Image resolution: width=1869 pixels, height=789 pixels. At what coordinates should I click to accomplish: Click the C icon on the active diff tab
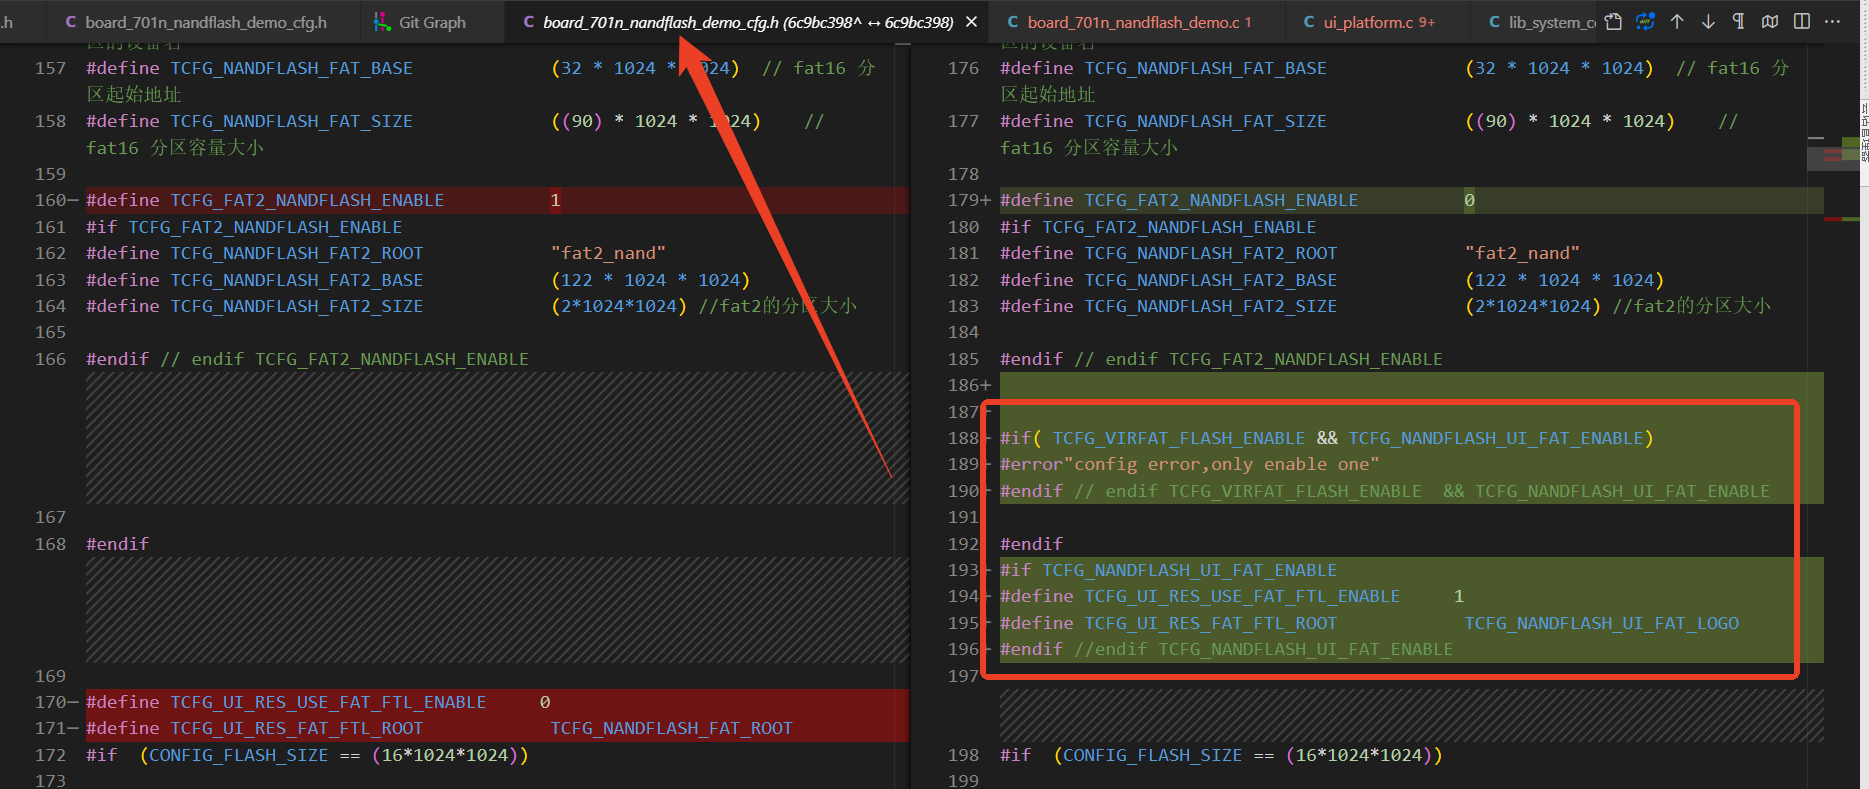(529, 22)
